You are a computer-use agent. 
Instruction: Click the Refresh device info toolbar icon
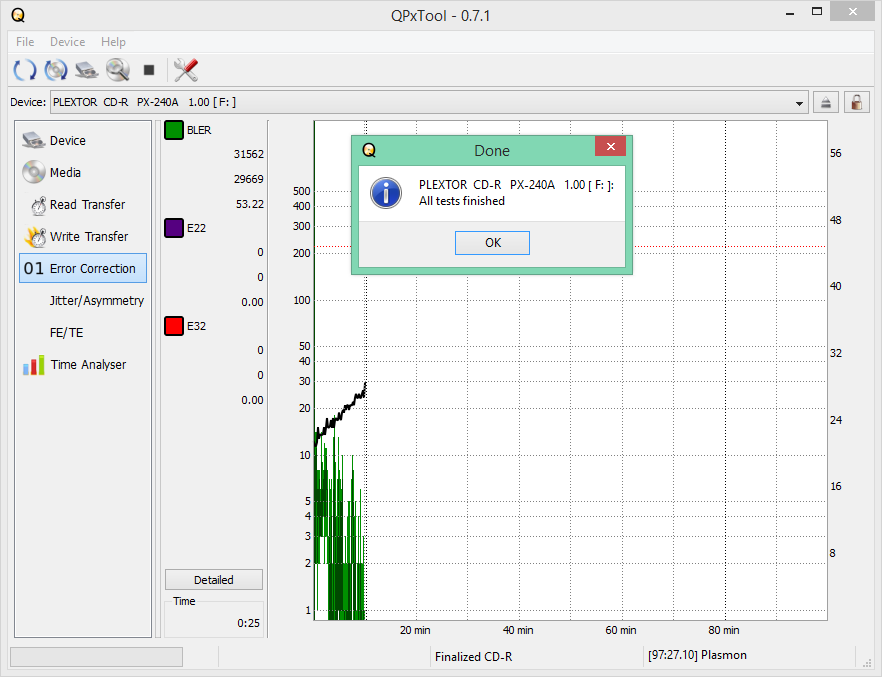25,70
